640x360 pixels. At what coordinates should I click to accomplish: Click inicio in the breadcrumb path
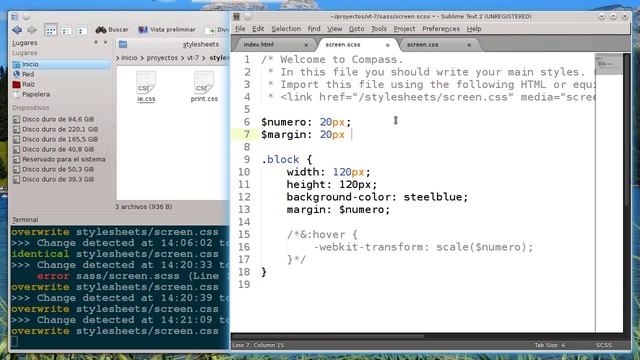point(129,58)
